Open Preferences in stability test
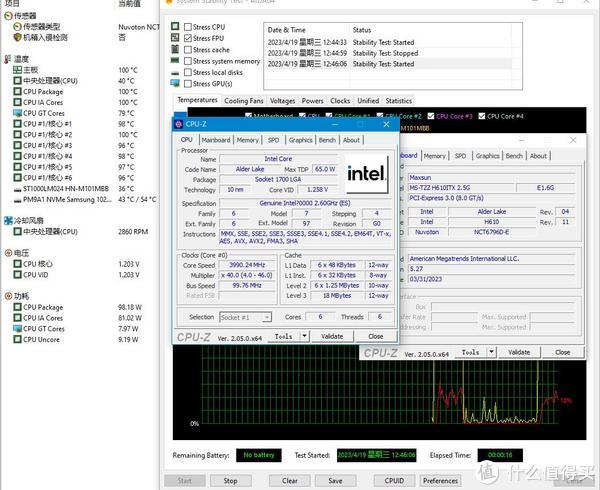 [x=440, y=481]
